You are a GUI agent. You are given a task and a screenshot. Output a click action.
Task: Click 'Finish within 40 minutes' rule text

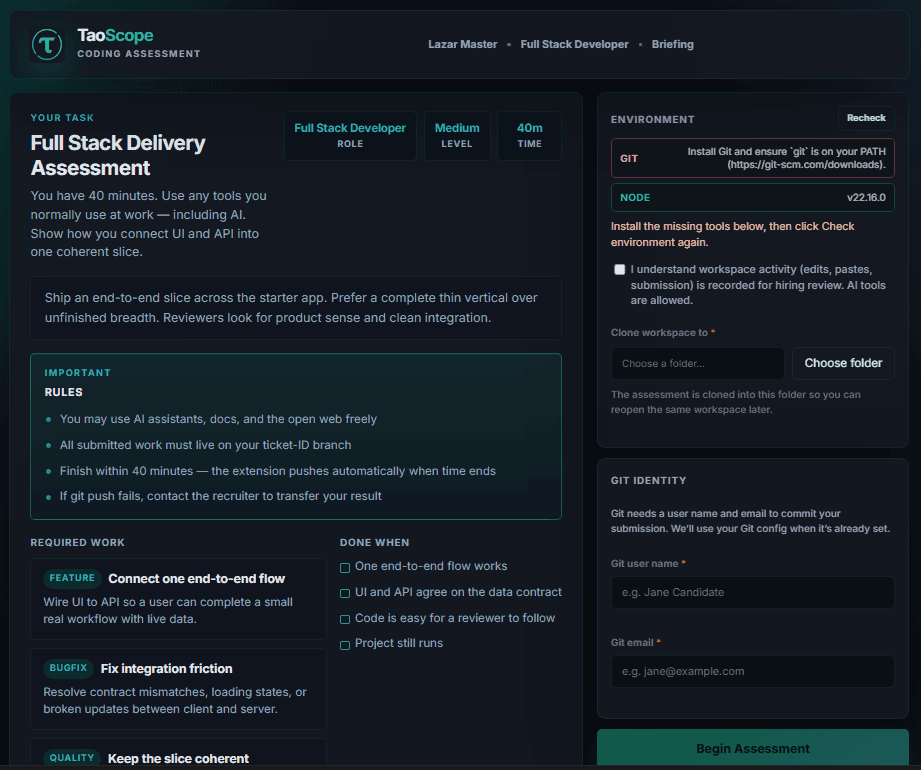277,471
